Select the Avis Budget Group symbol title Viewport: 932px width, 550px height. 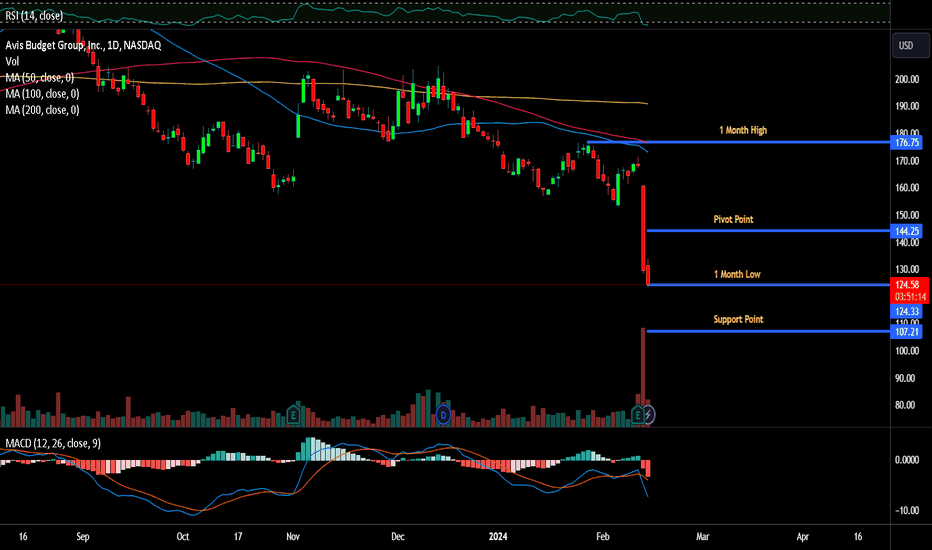(83, 45)
